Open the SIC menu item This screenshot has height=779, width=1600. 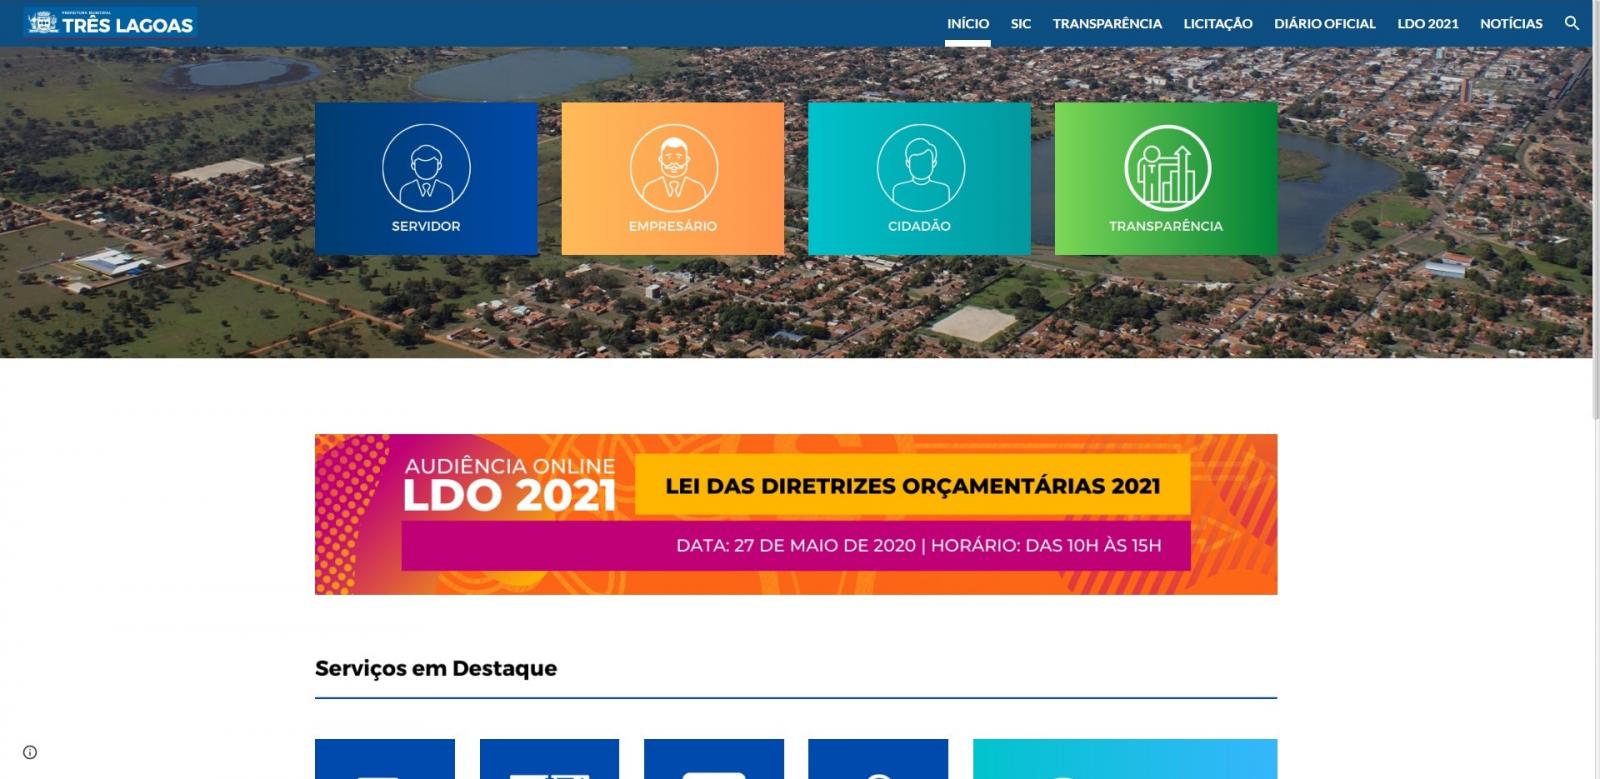pyautogui.click(x=1021, y=23)
